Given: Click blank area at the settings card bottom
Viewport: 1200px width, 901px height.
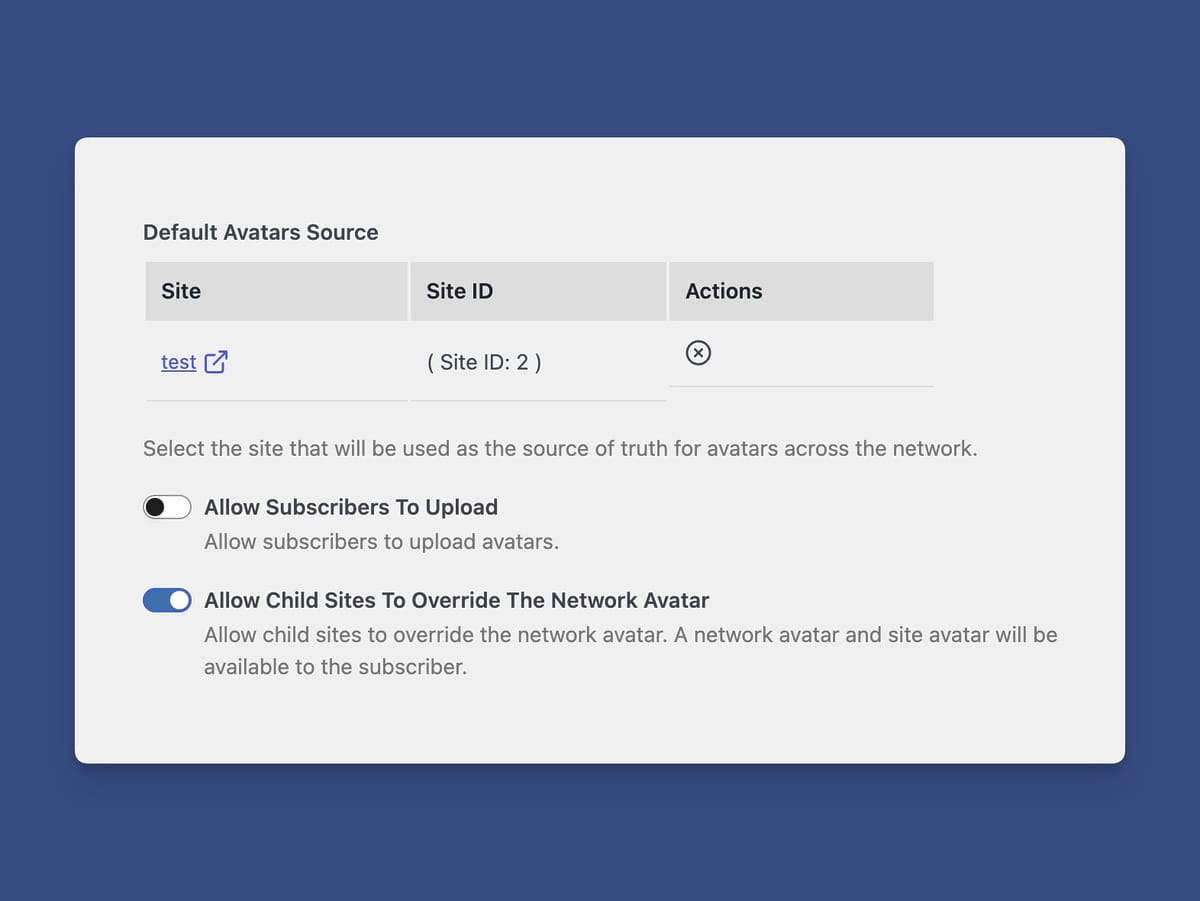Looking at the screenshot, I should (600, 725).
